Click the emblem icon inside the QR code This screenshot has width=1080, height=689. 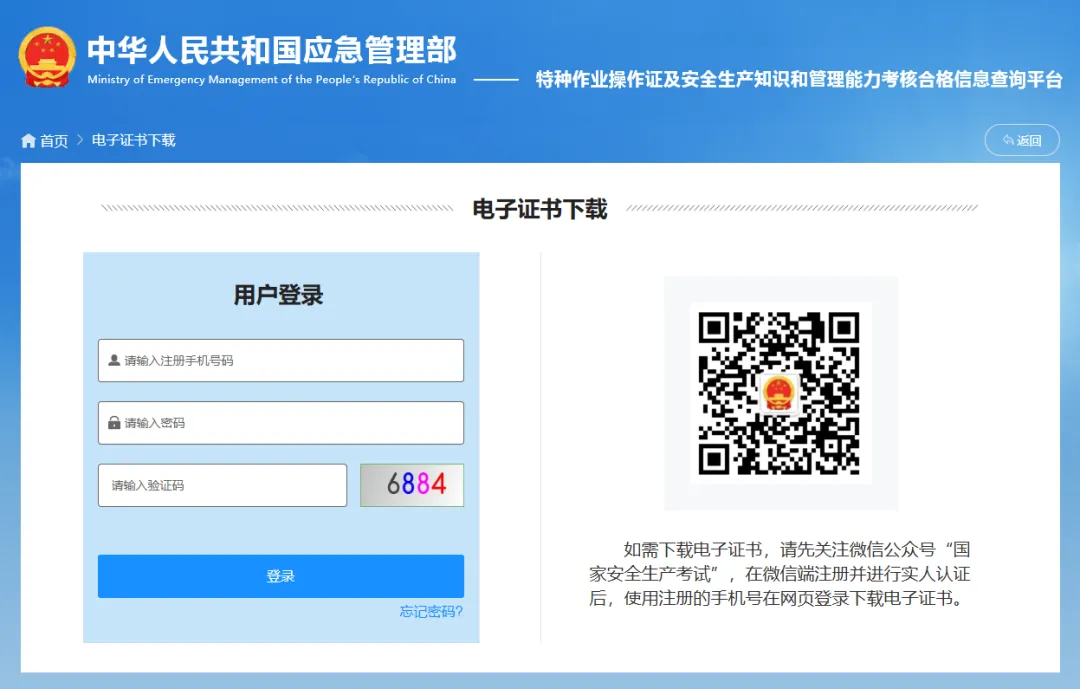(779, 393)
